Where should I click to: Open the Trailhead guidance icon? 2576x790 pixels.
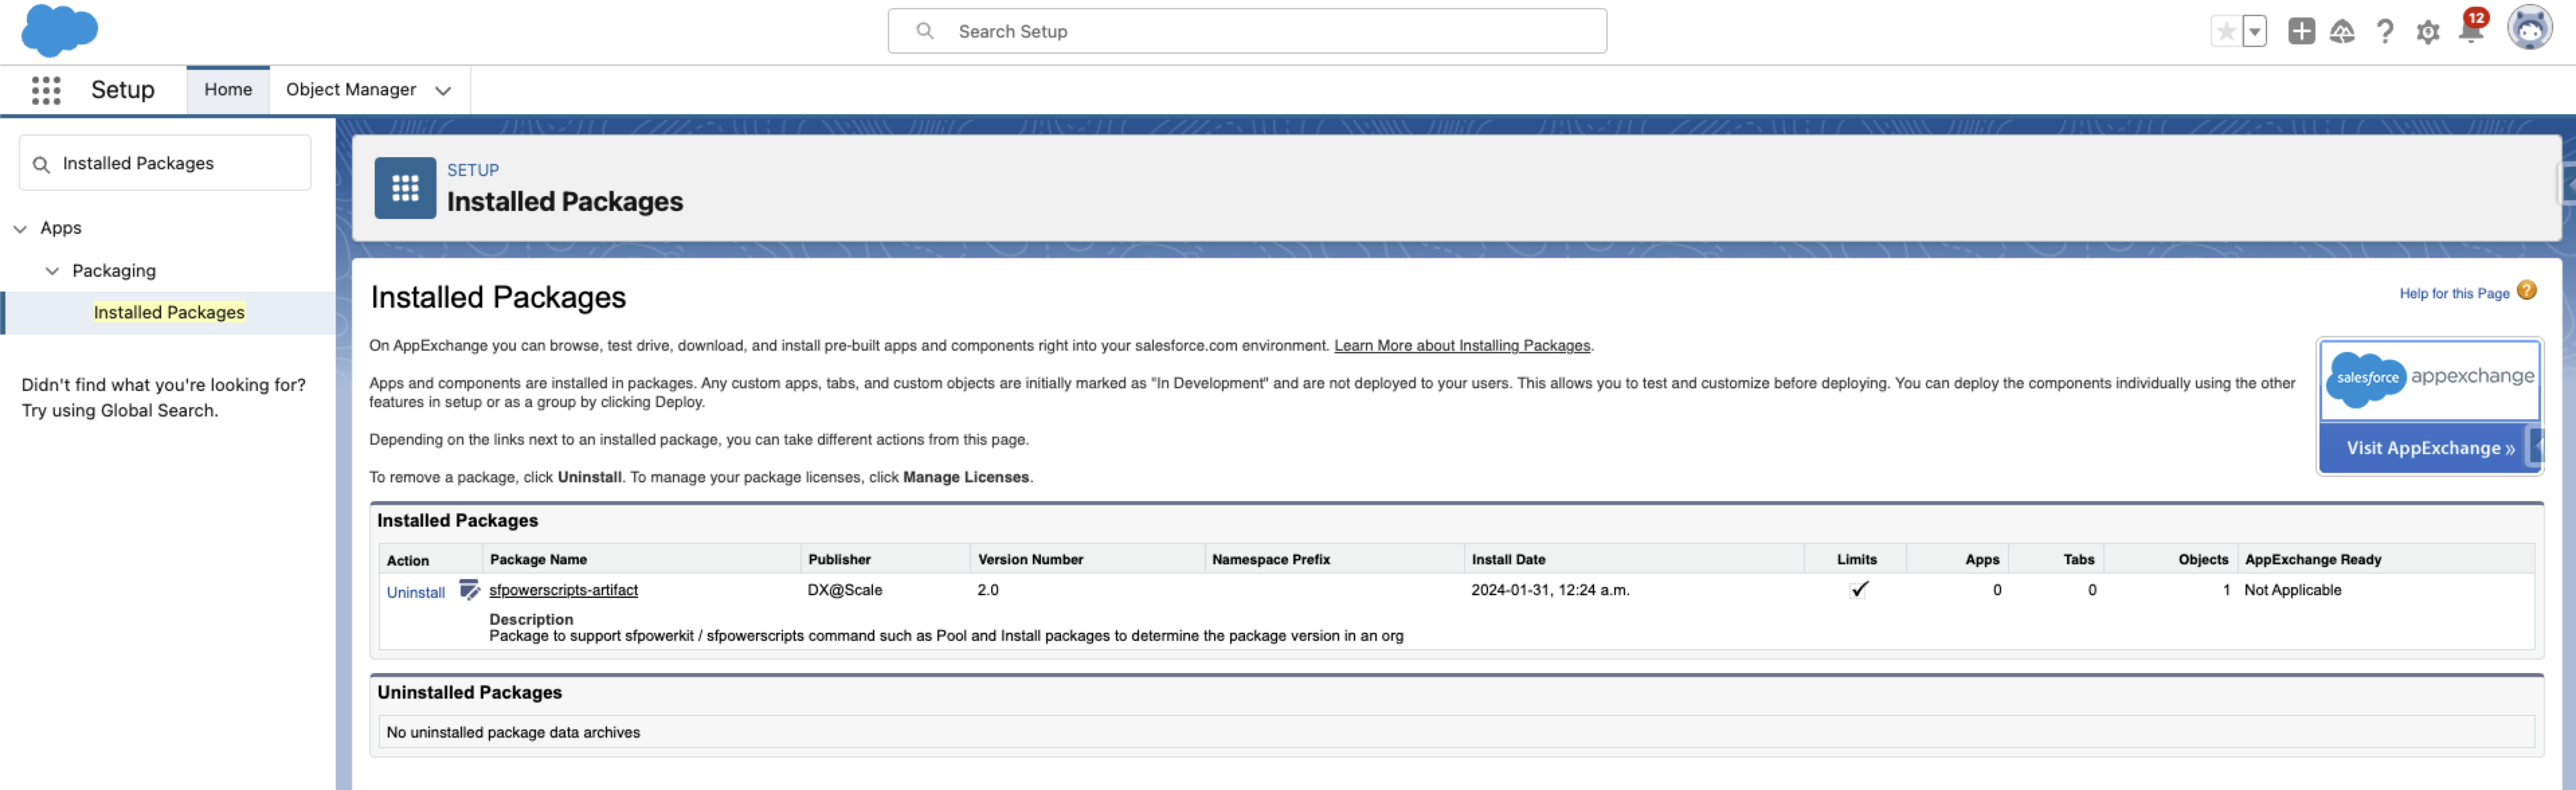pyautogui.click(x=2342, y=32)
